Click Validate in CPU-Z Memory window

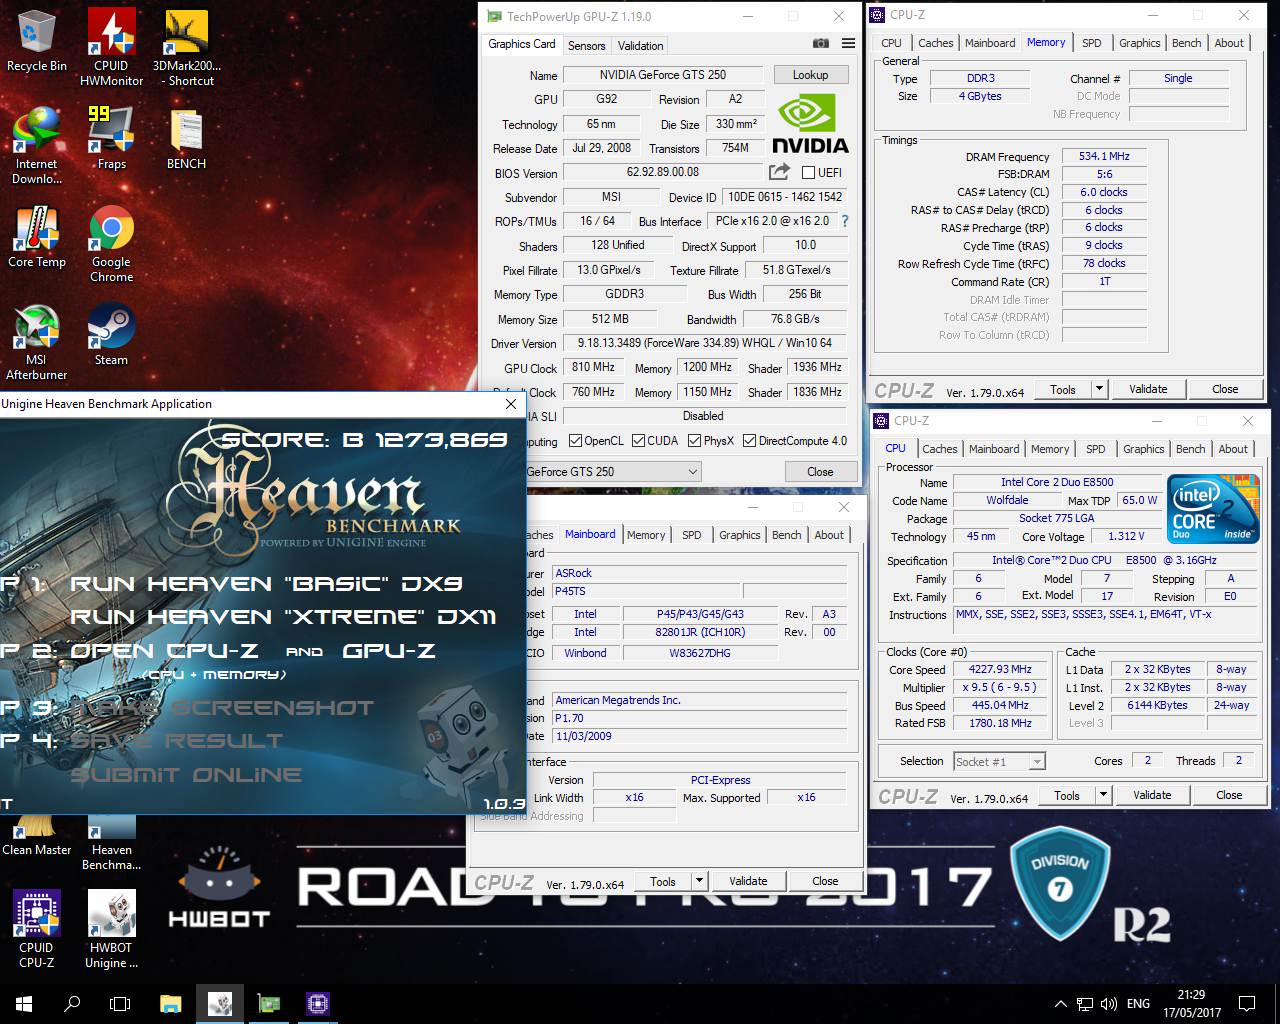click(1148, 389)
